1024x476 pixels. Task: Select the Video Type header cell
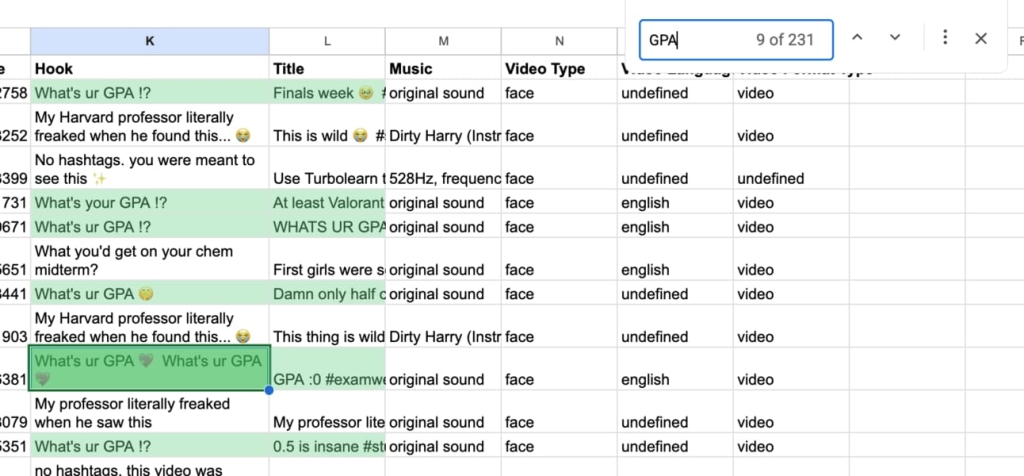[x=559, y=69]
